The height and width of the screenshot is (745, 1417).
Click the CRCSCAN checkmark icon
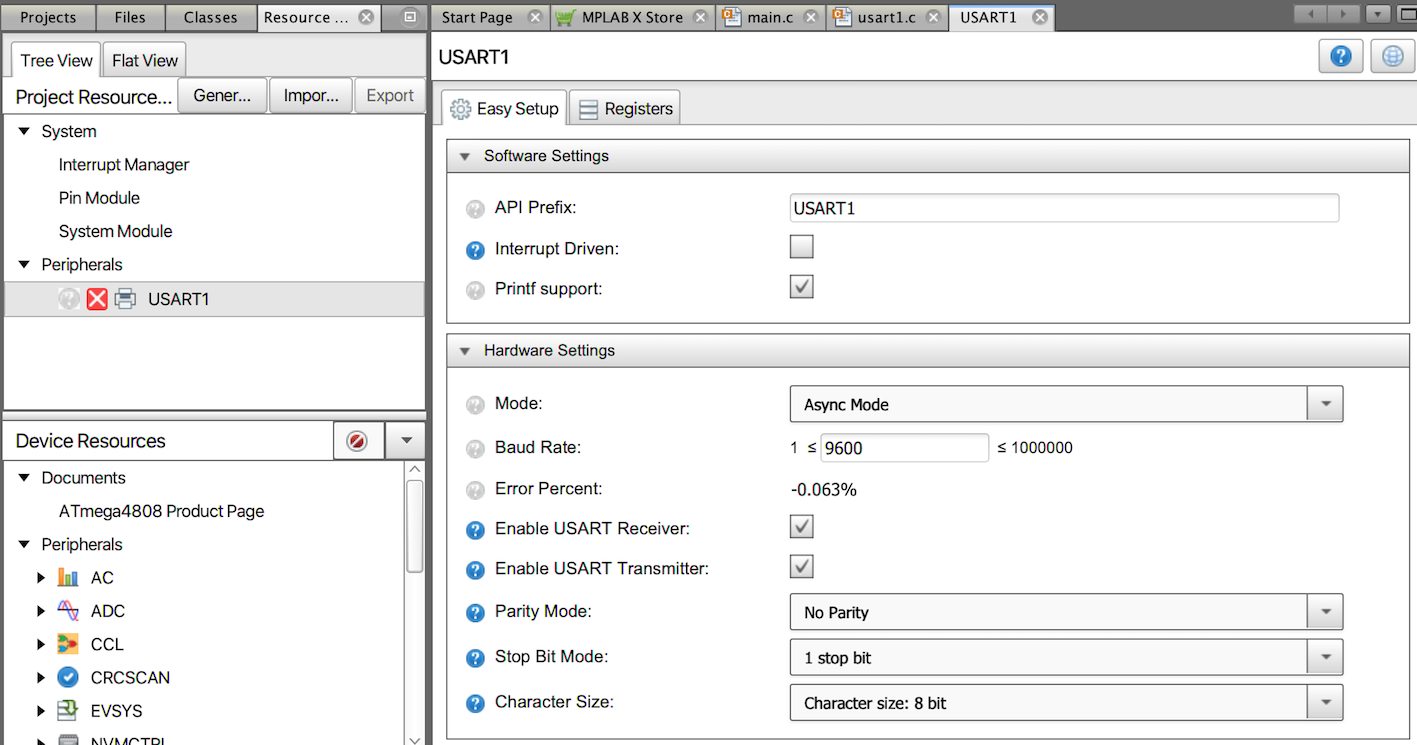click(68, 678)
